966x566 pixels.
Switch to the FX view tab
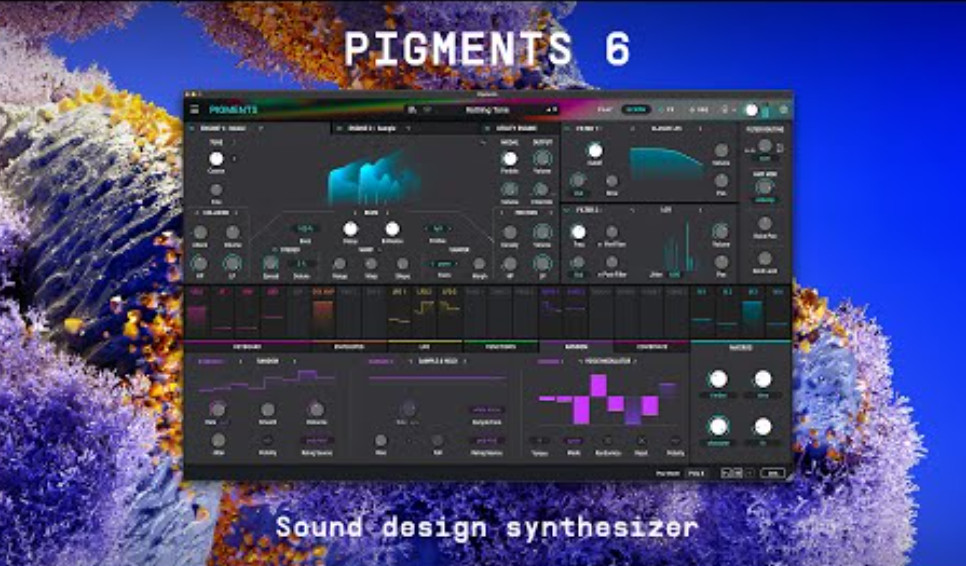pyautogui.click(x=667, y=110)
